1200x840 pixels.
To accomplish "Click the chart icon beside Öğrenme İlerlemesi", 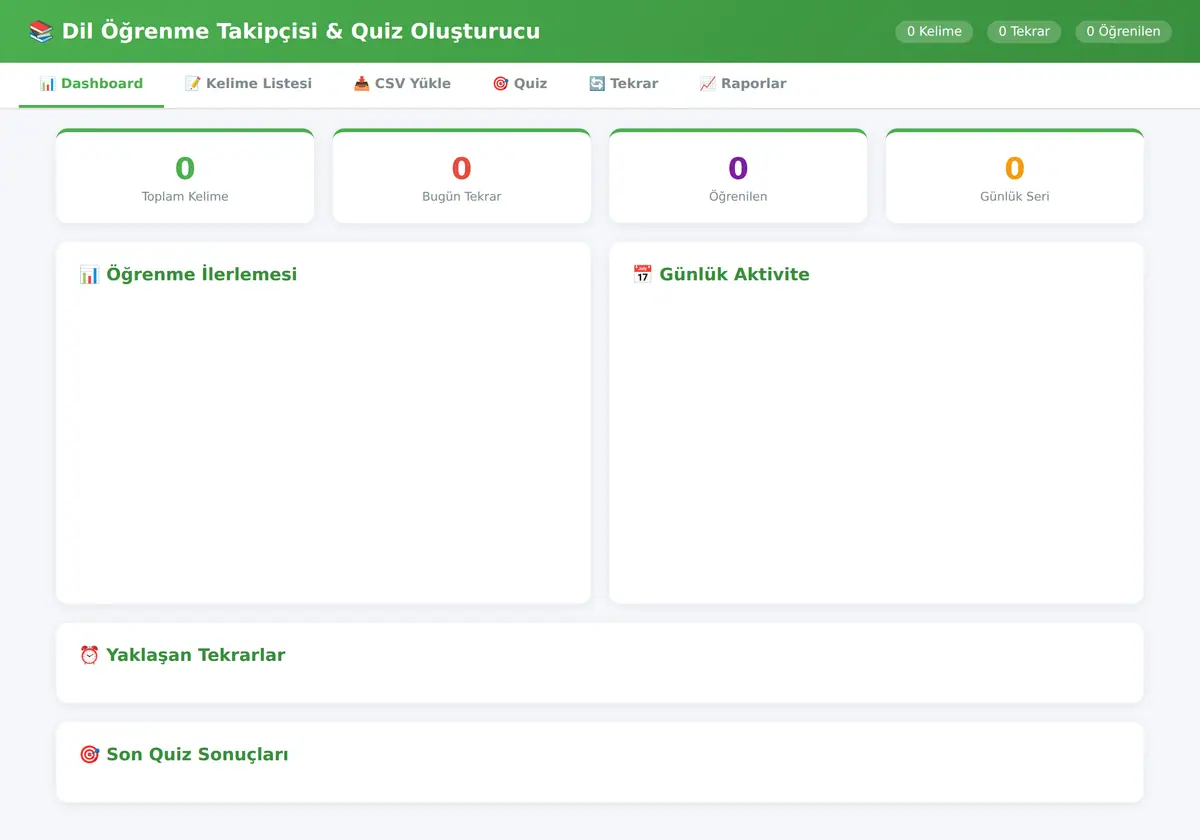I will [x=89, y=274].
